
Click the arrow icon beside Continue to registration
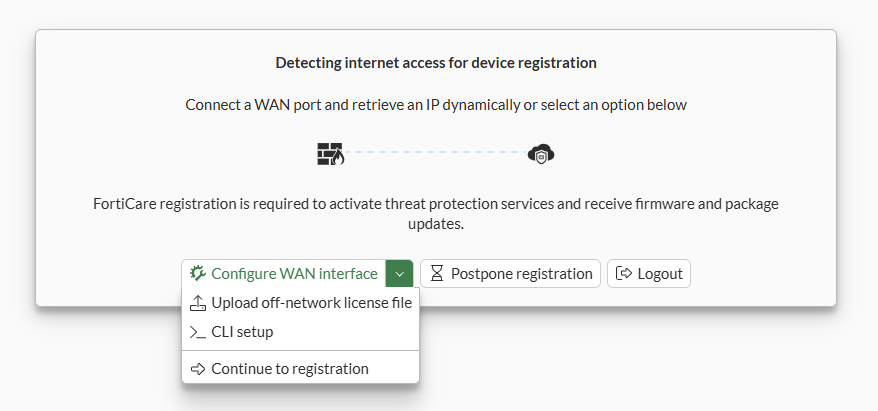click(x=197, y=368)
